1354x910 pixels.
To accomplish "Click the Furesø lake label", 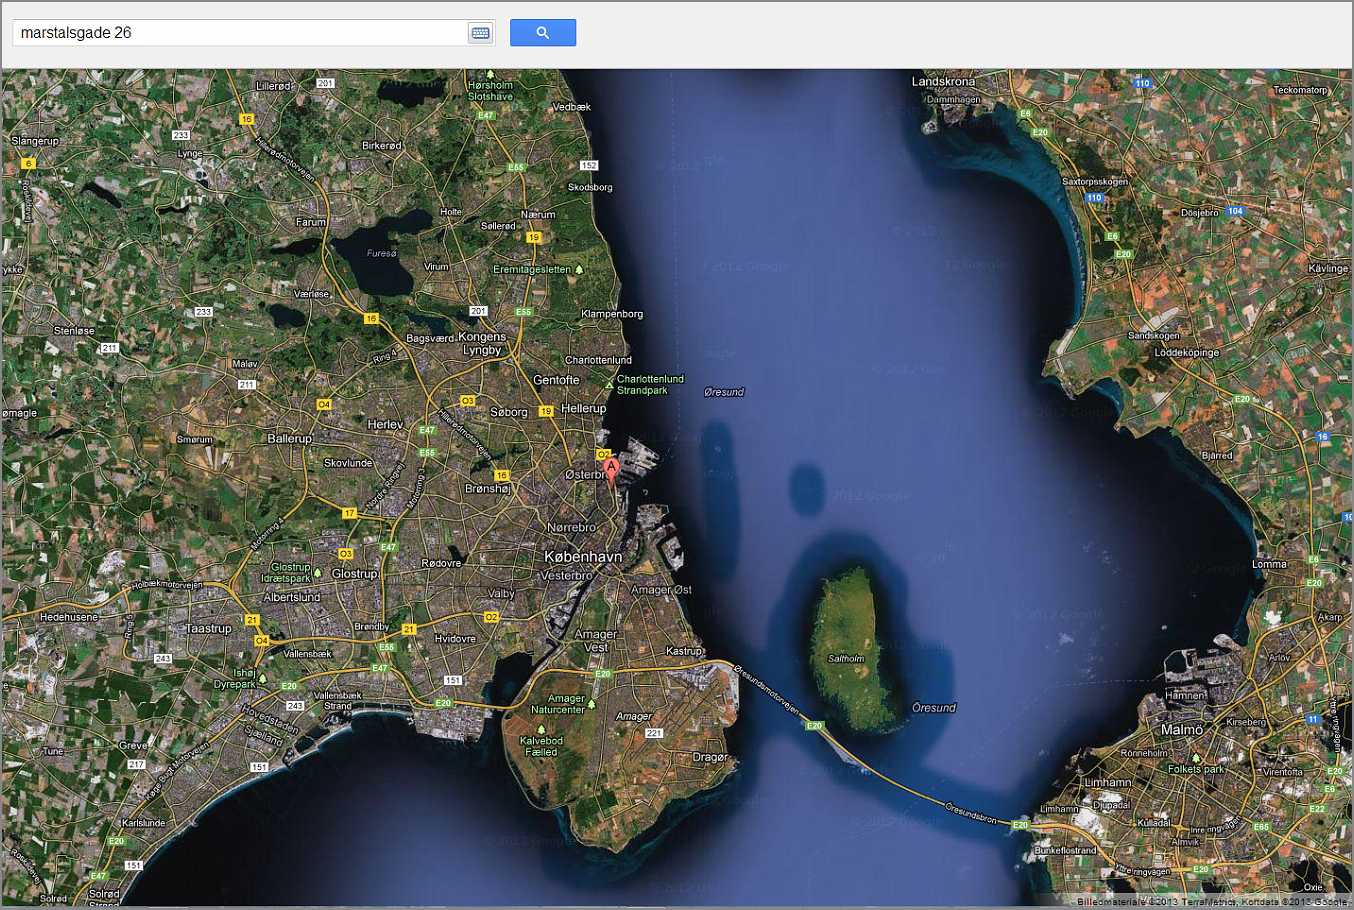I will 381,254.
